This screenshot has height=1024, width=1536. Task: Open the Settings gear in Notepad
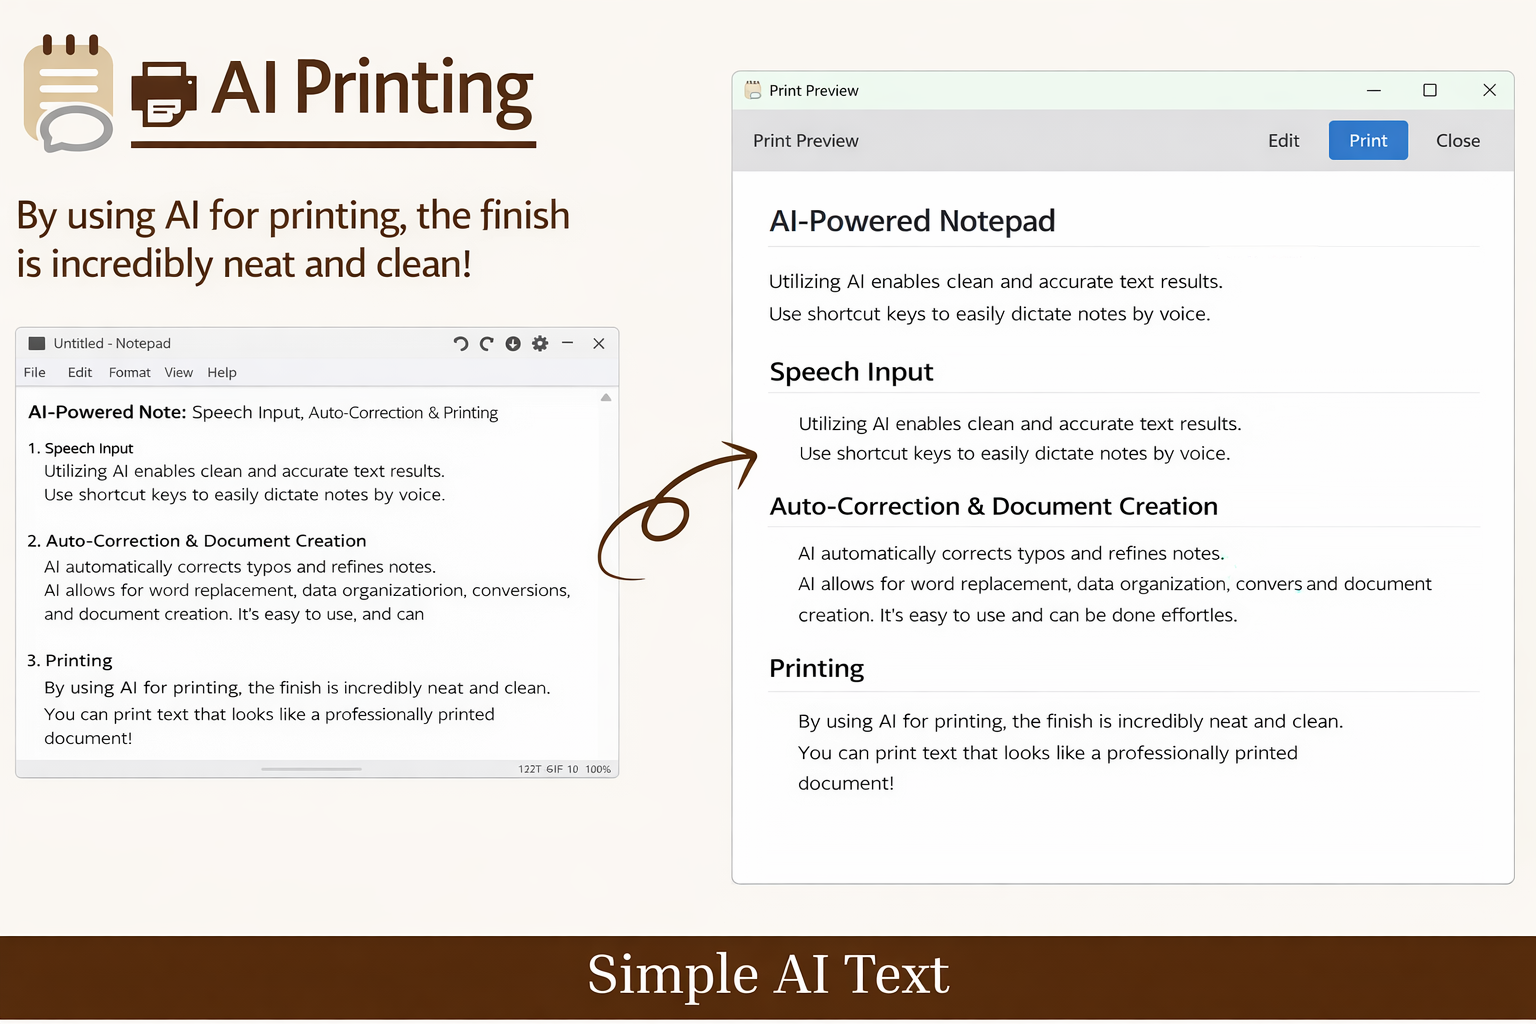coord(540,343)
